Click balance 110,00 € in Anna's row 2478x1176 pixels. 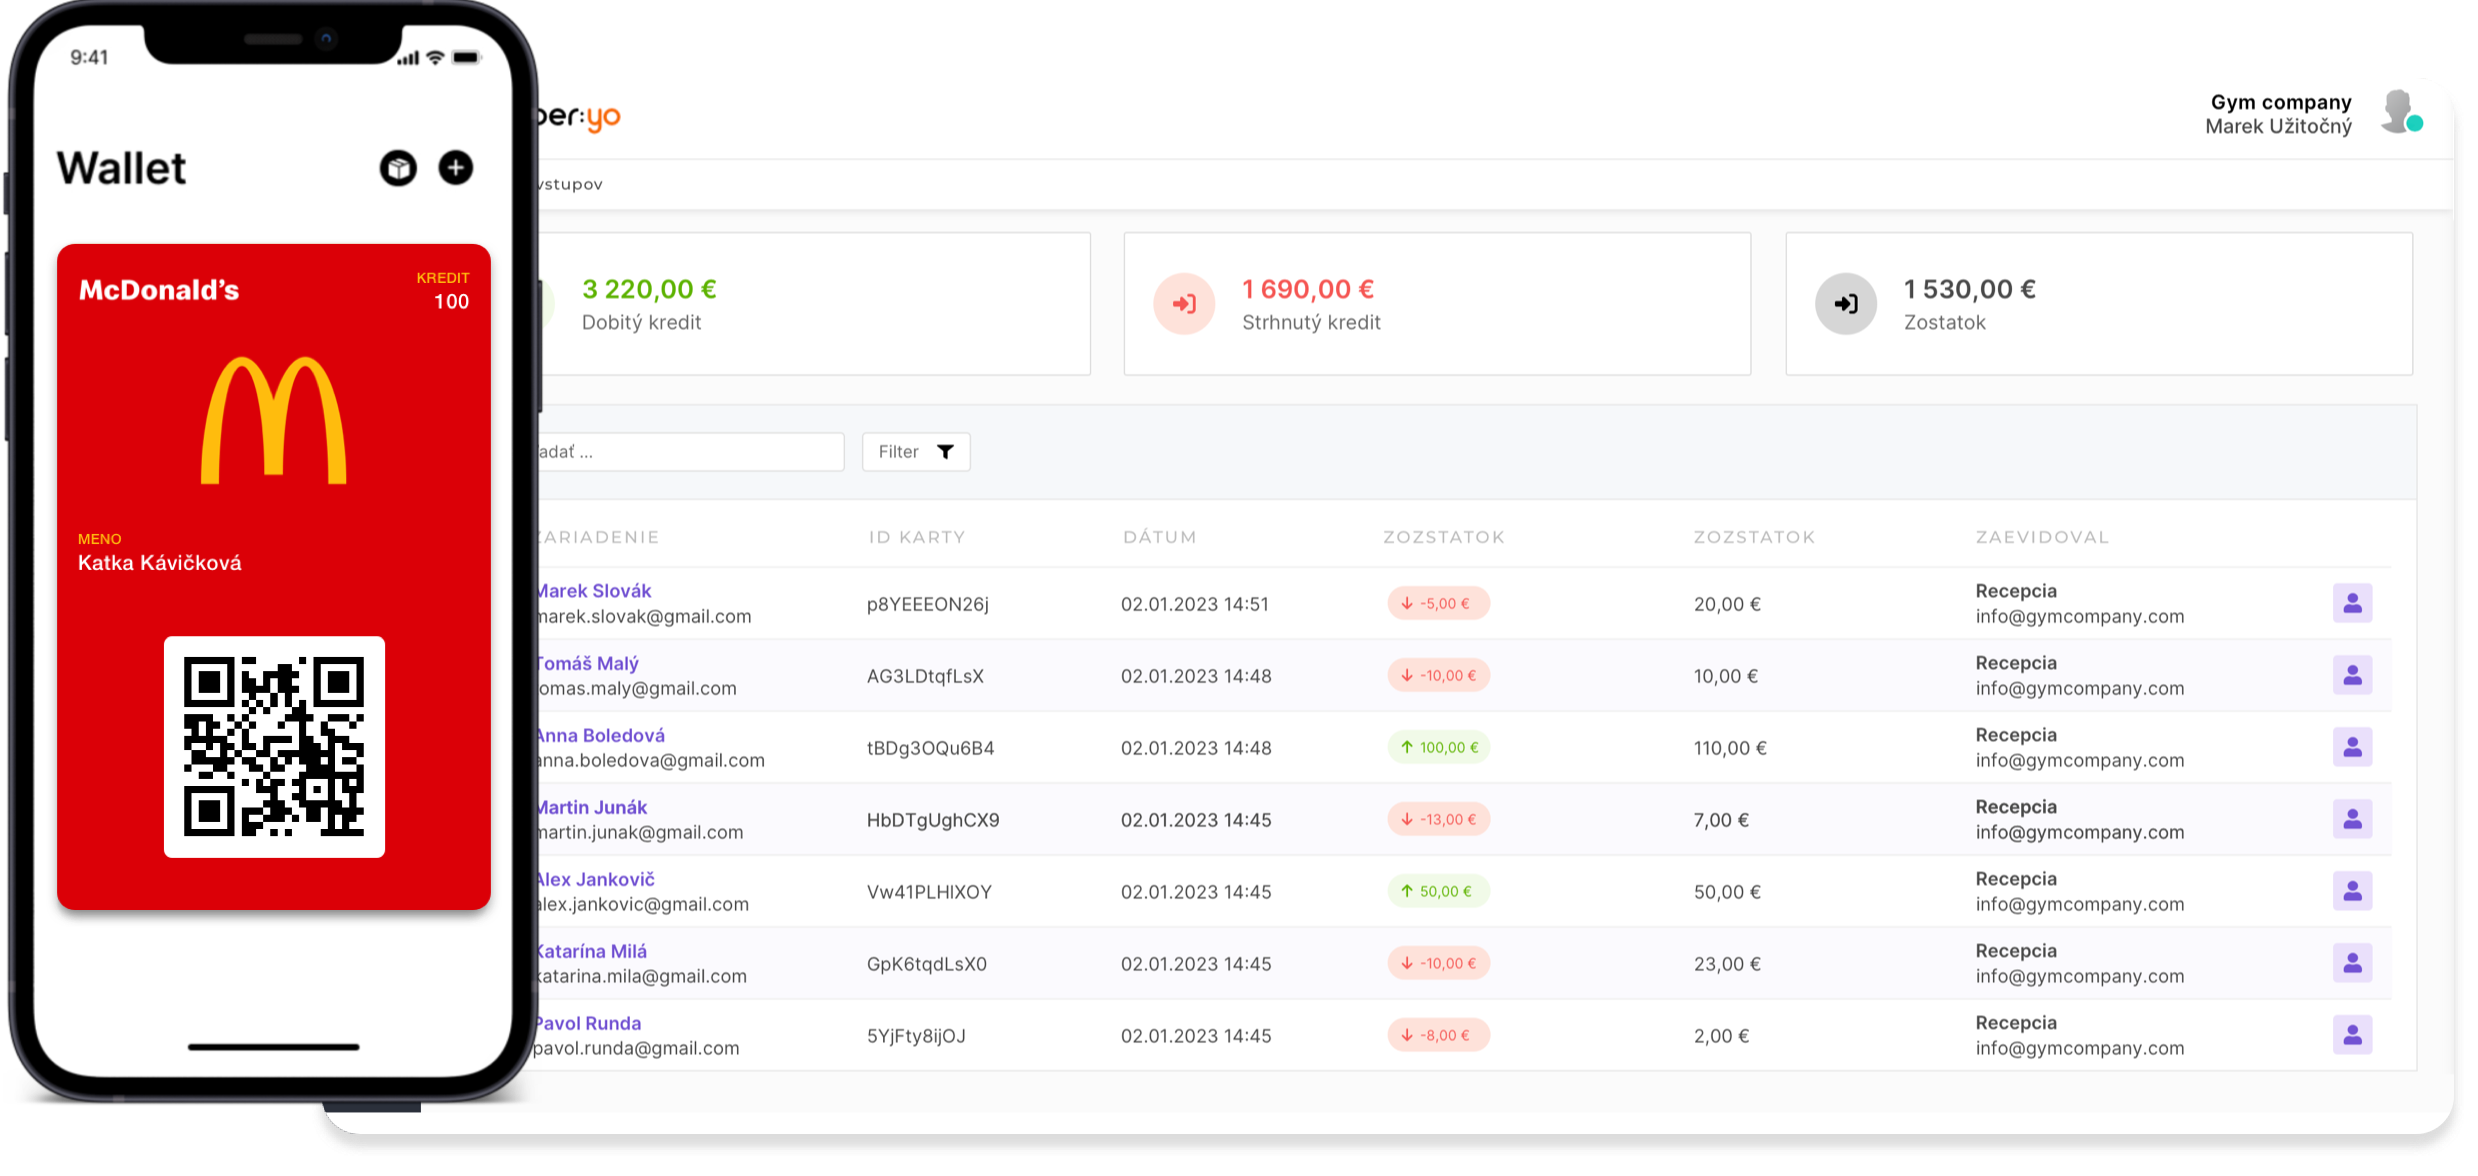point(1730,748)
